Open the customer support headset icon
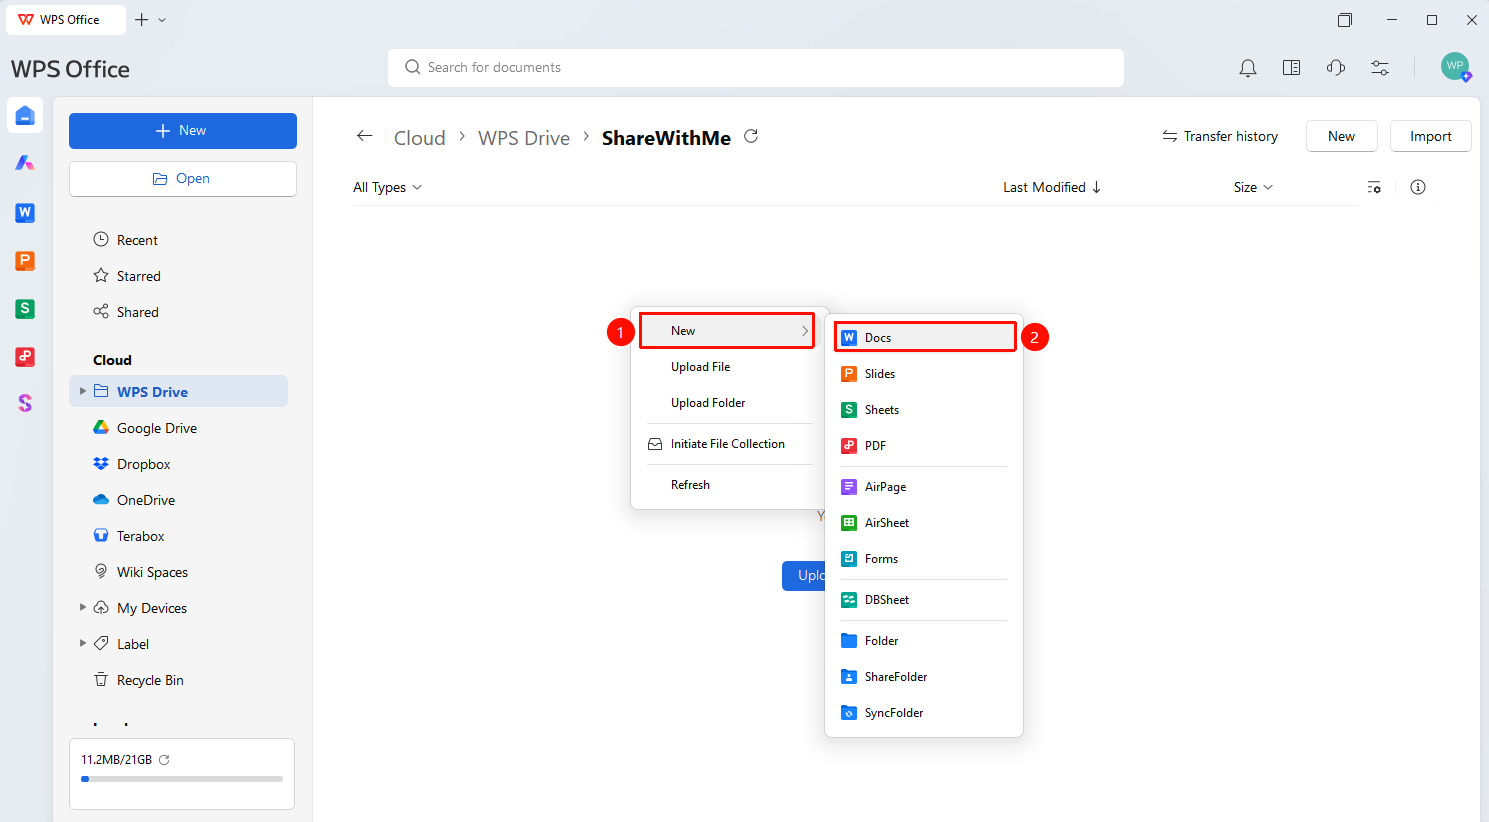The image size is (1489, 822). [1335, 68]
